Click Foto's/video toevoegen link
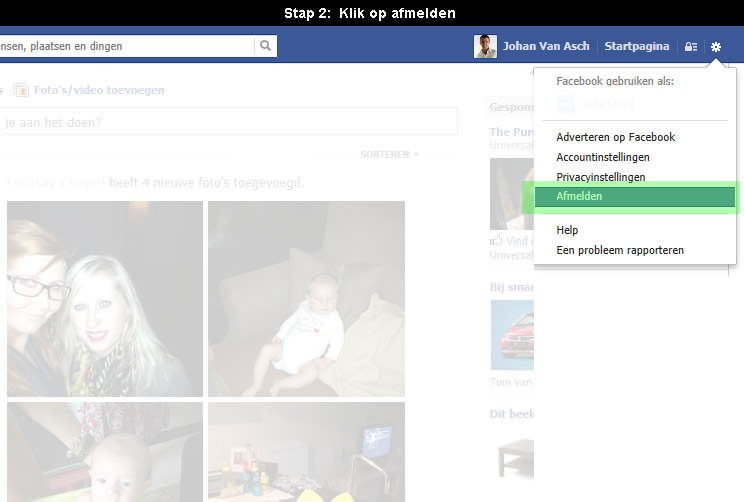744x502 pixels. pyautogui.click(x=99, y=90)
